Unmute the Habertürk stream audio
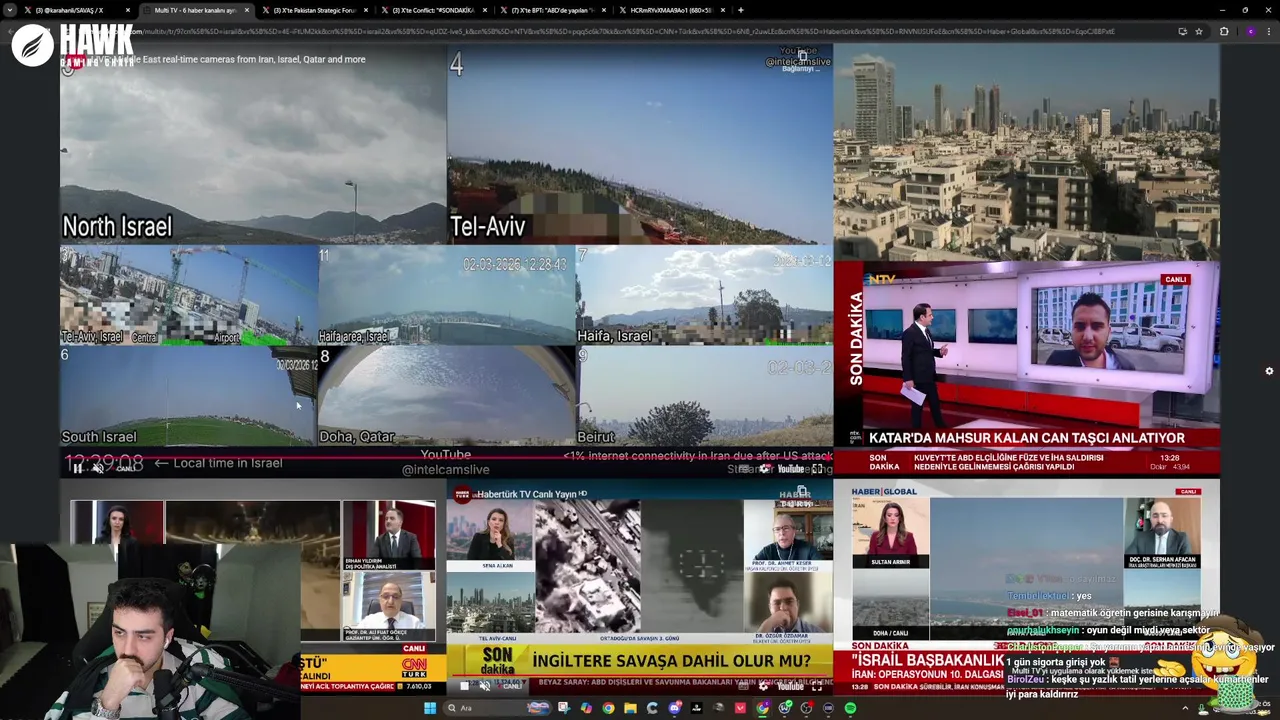This screenshot has width=1280, height=720. 485,686
